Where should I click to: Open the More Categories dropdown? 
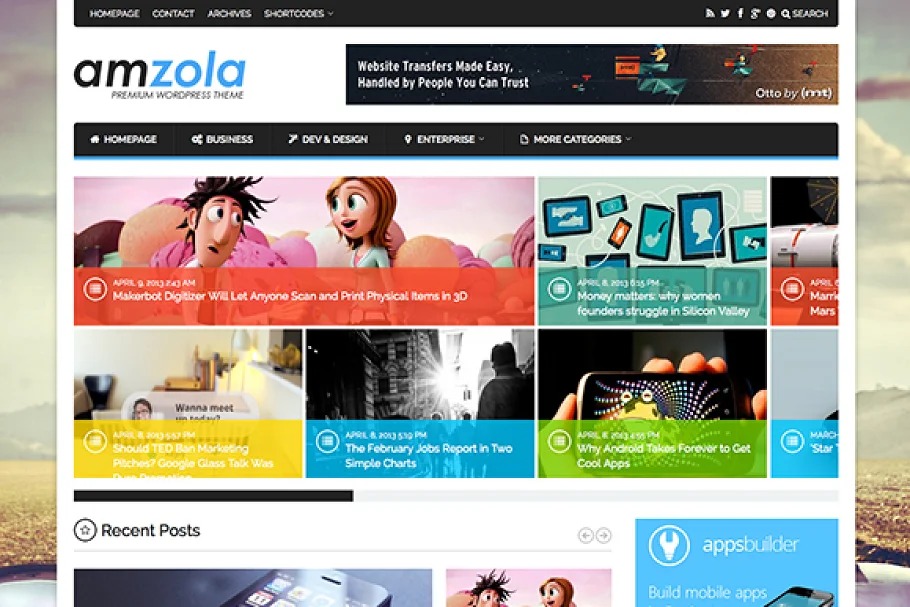[575, 139]
